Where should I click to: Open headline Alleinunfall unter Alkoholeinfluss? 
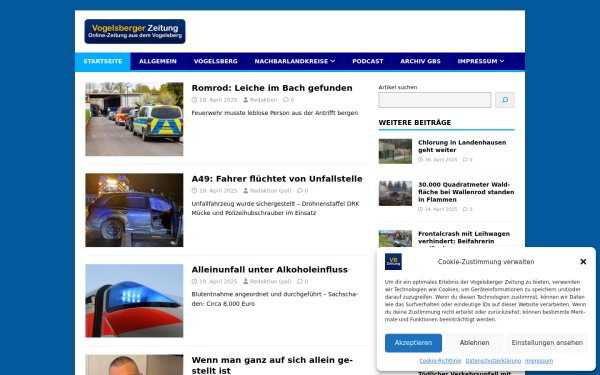click(x=269, y=269)
